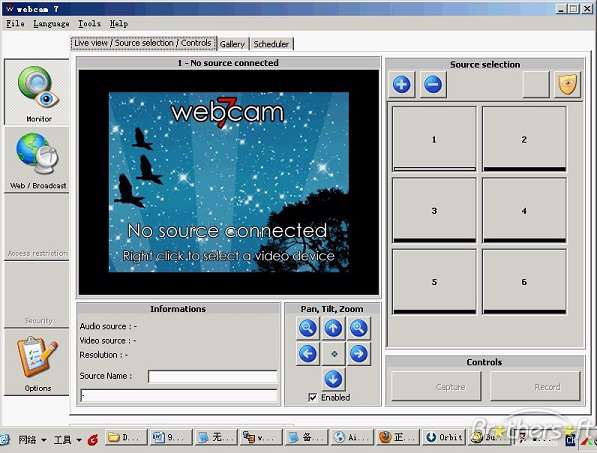
Task: Toggle the Enabled checkbox for Pan, Tilt, Zoom
Action: coord(312,397)
